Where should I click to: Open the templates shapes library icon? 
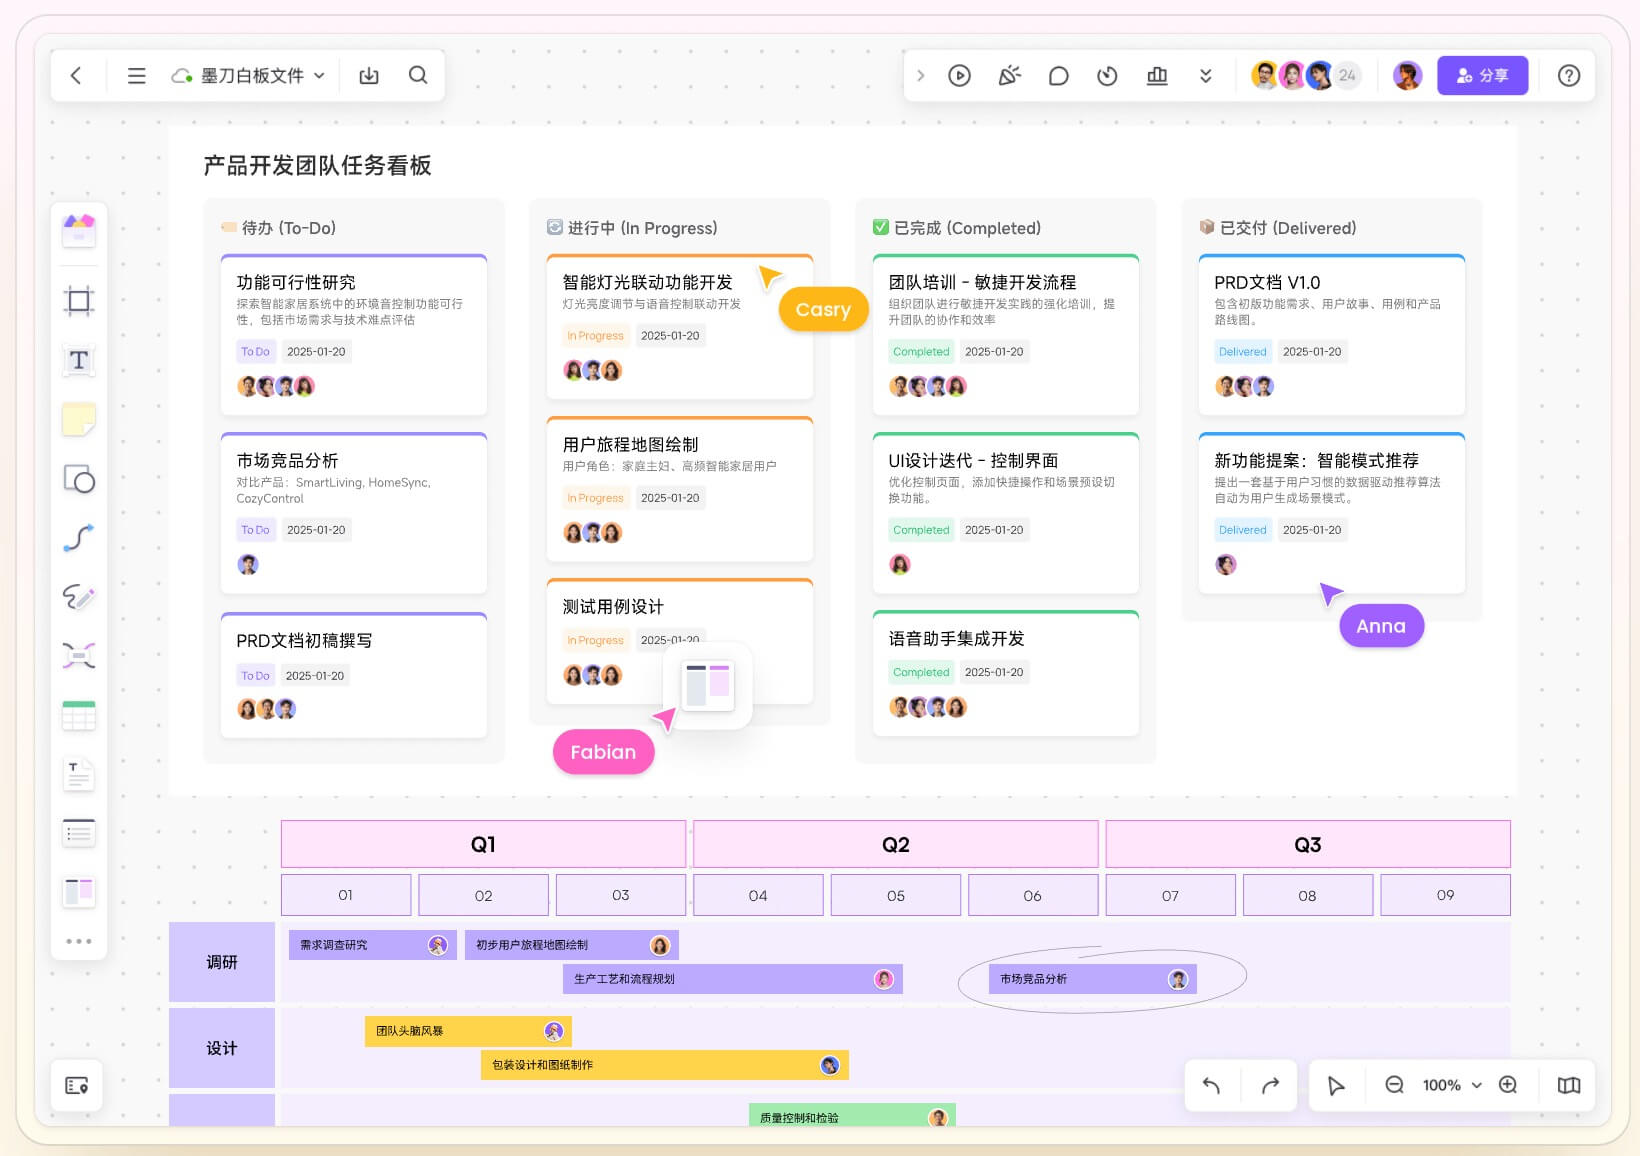coord(79,230)
